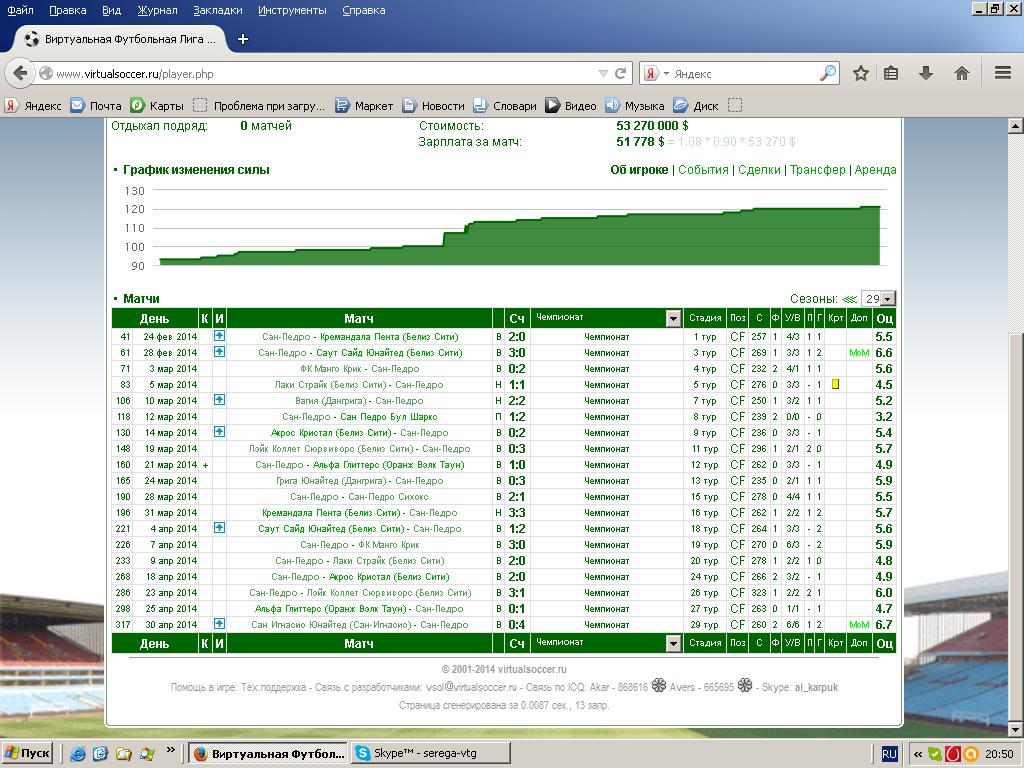Viewport: 1024px width, 768px height.
Task: Click Тех.поддержка footer link
Action: click(273, 687)
